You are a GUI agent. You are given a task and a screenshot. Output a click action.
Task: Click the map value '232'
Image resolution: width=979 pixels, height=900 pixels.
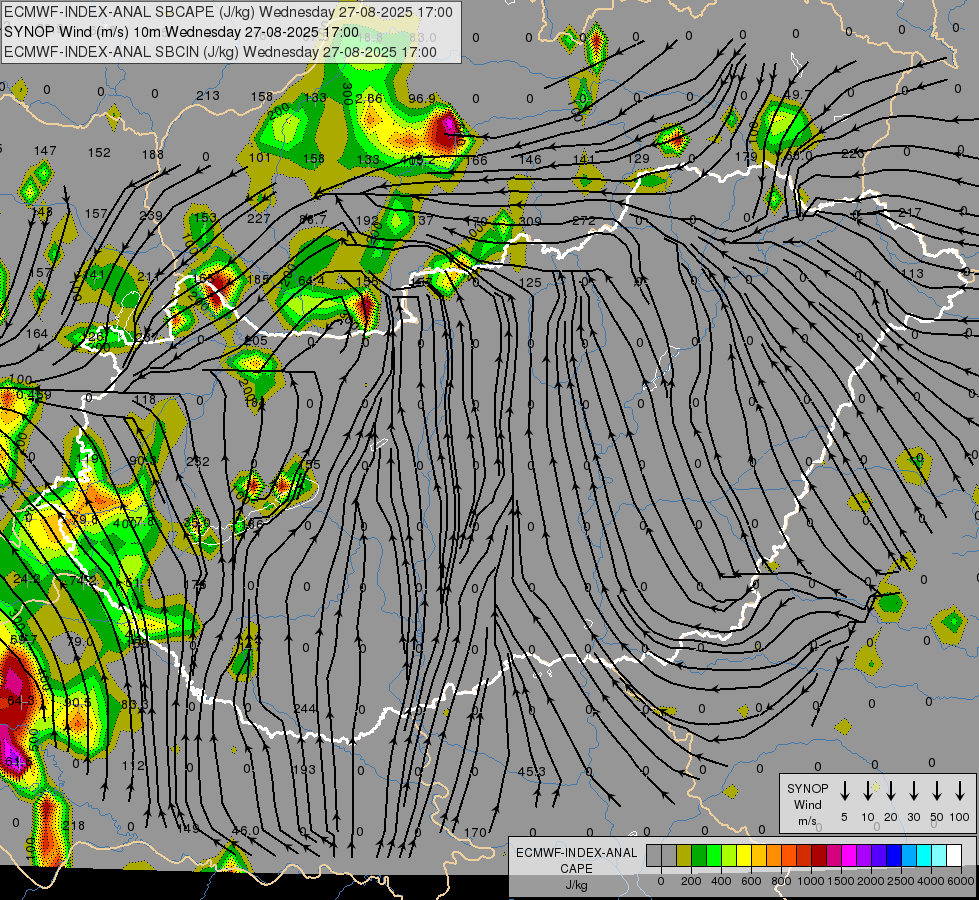pyautogui.click(x=198, y=462)
